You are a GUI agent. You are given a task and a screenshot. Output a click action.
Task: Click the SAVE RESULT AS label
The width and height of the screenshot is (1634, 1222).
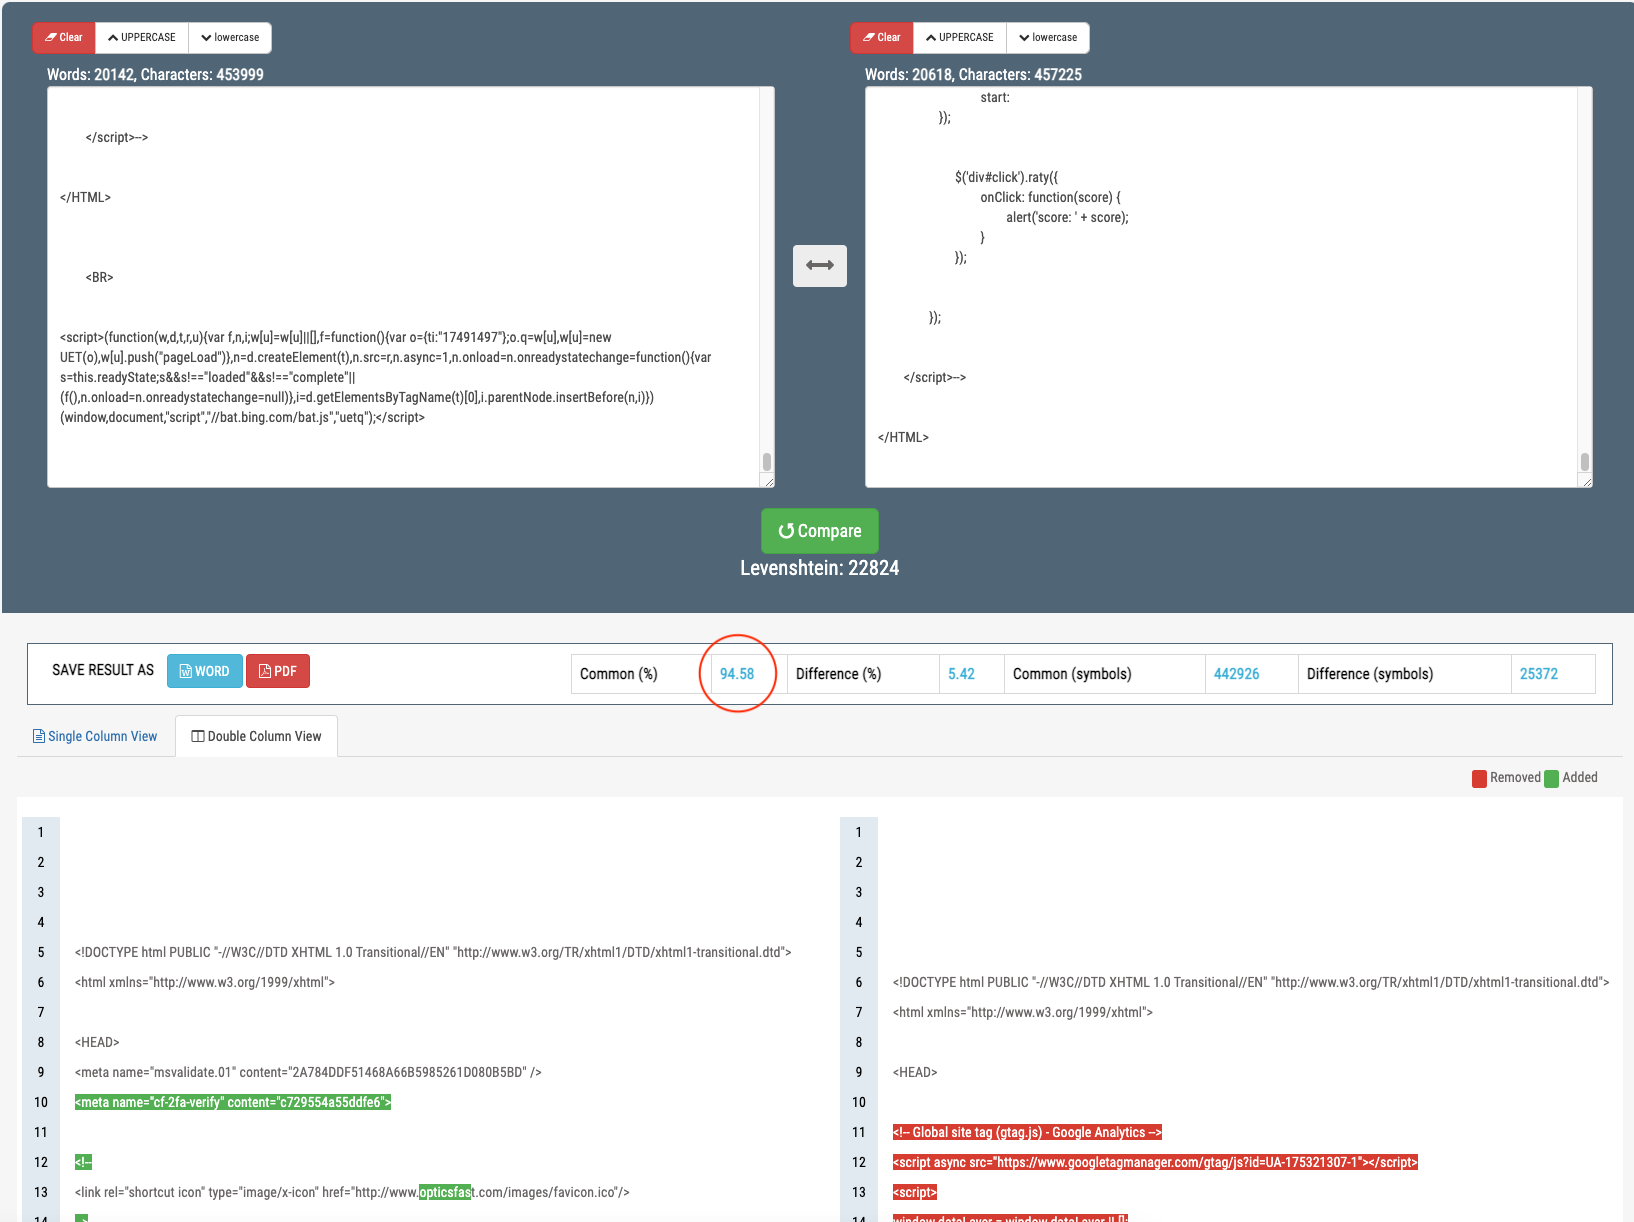pyautogui.click(x=103, y=670)
